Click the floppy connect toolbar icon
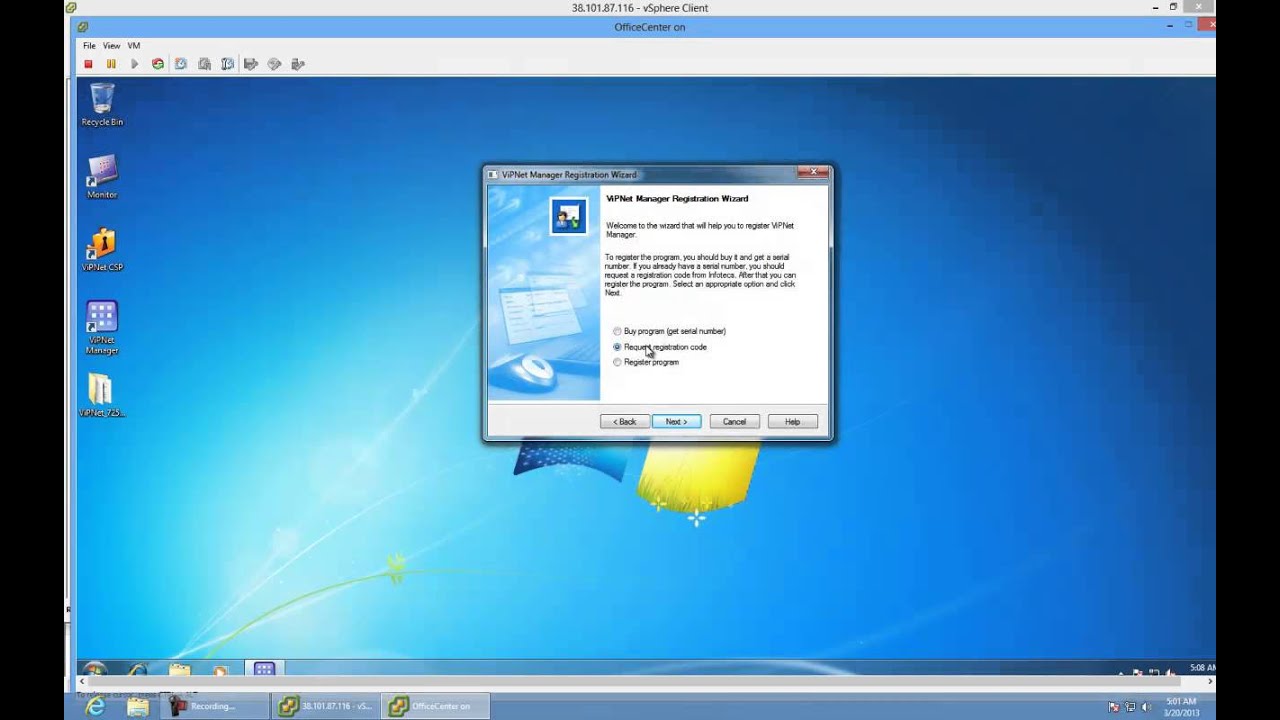 tap(251, 64)
